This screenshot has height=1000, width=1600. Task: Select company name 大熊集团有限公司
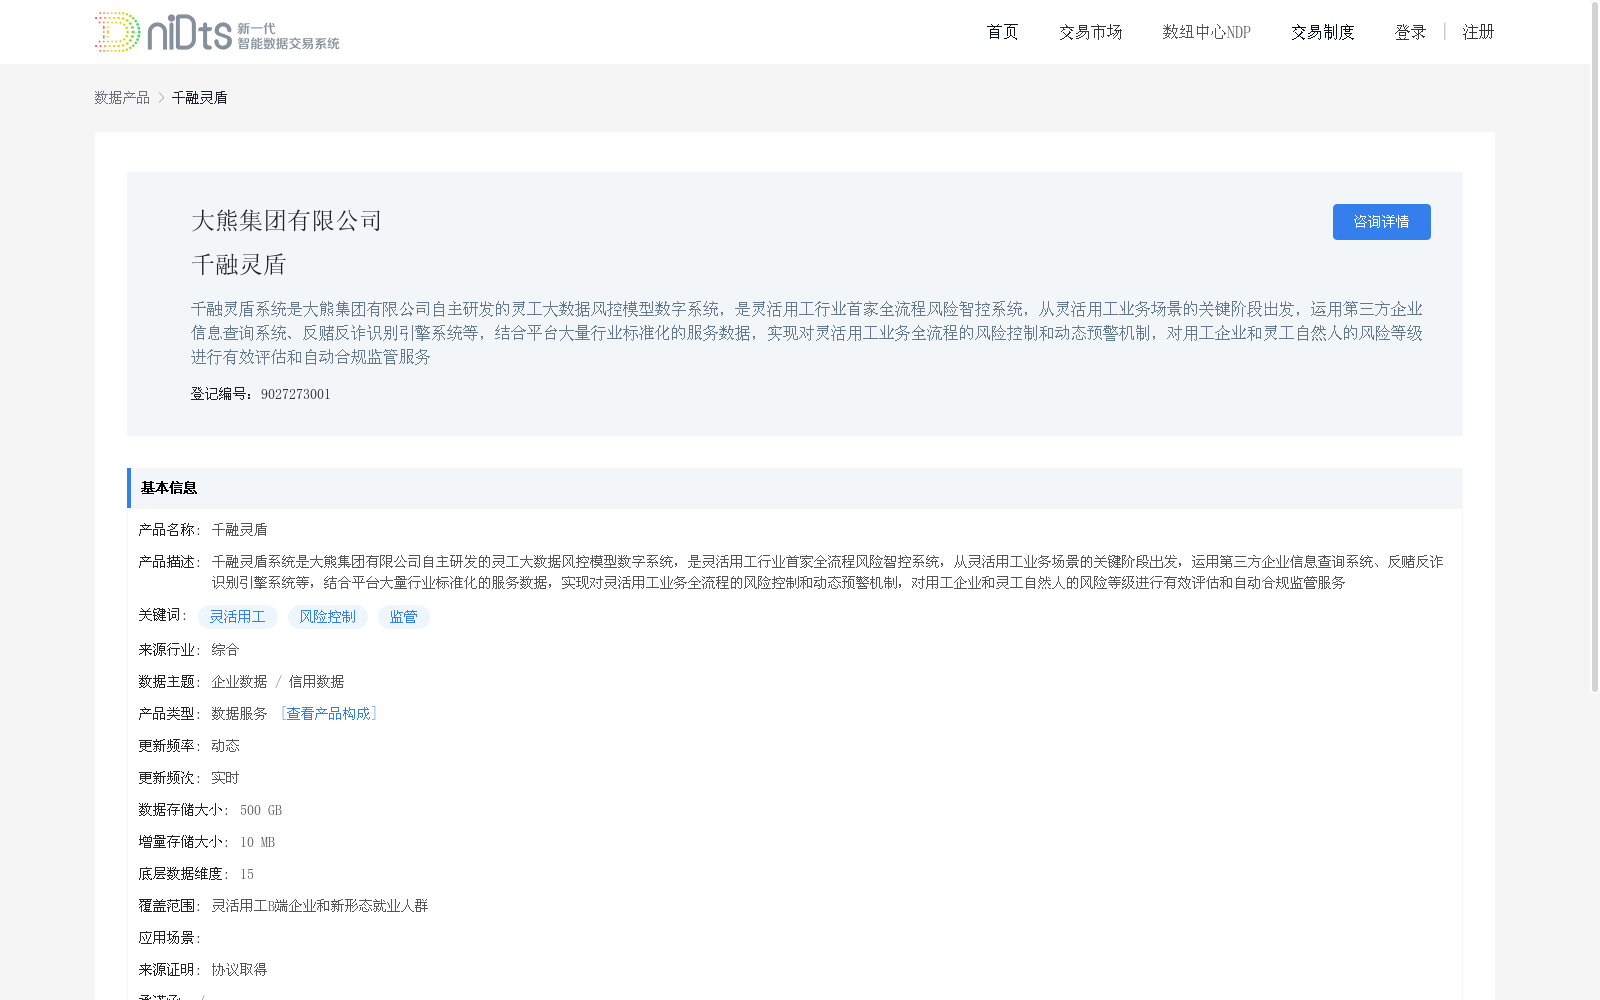[x=287, y=221]
